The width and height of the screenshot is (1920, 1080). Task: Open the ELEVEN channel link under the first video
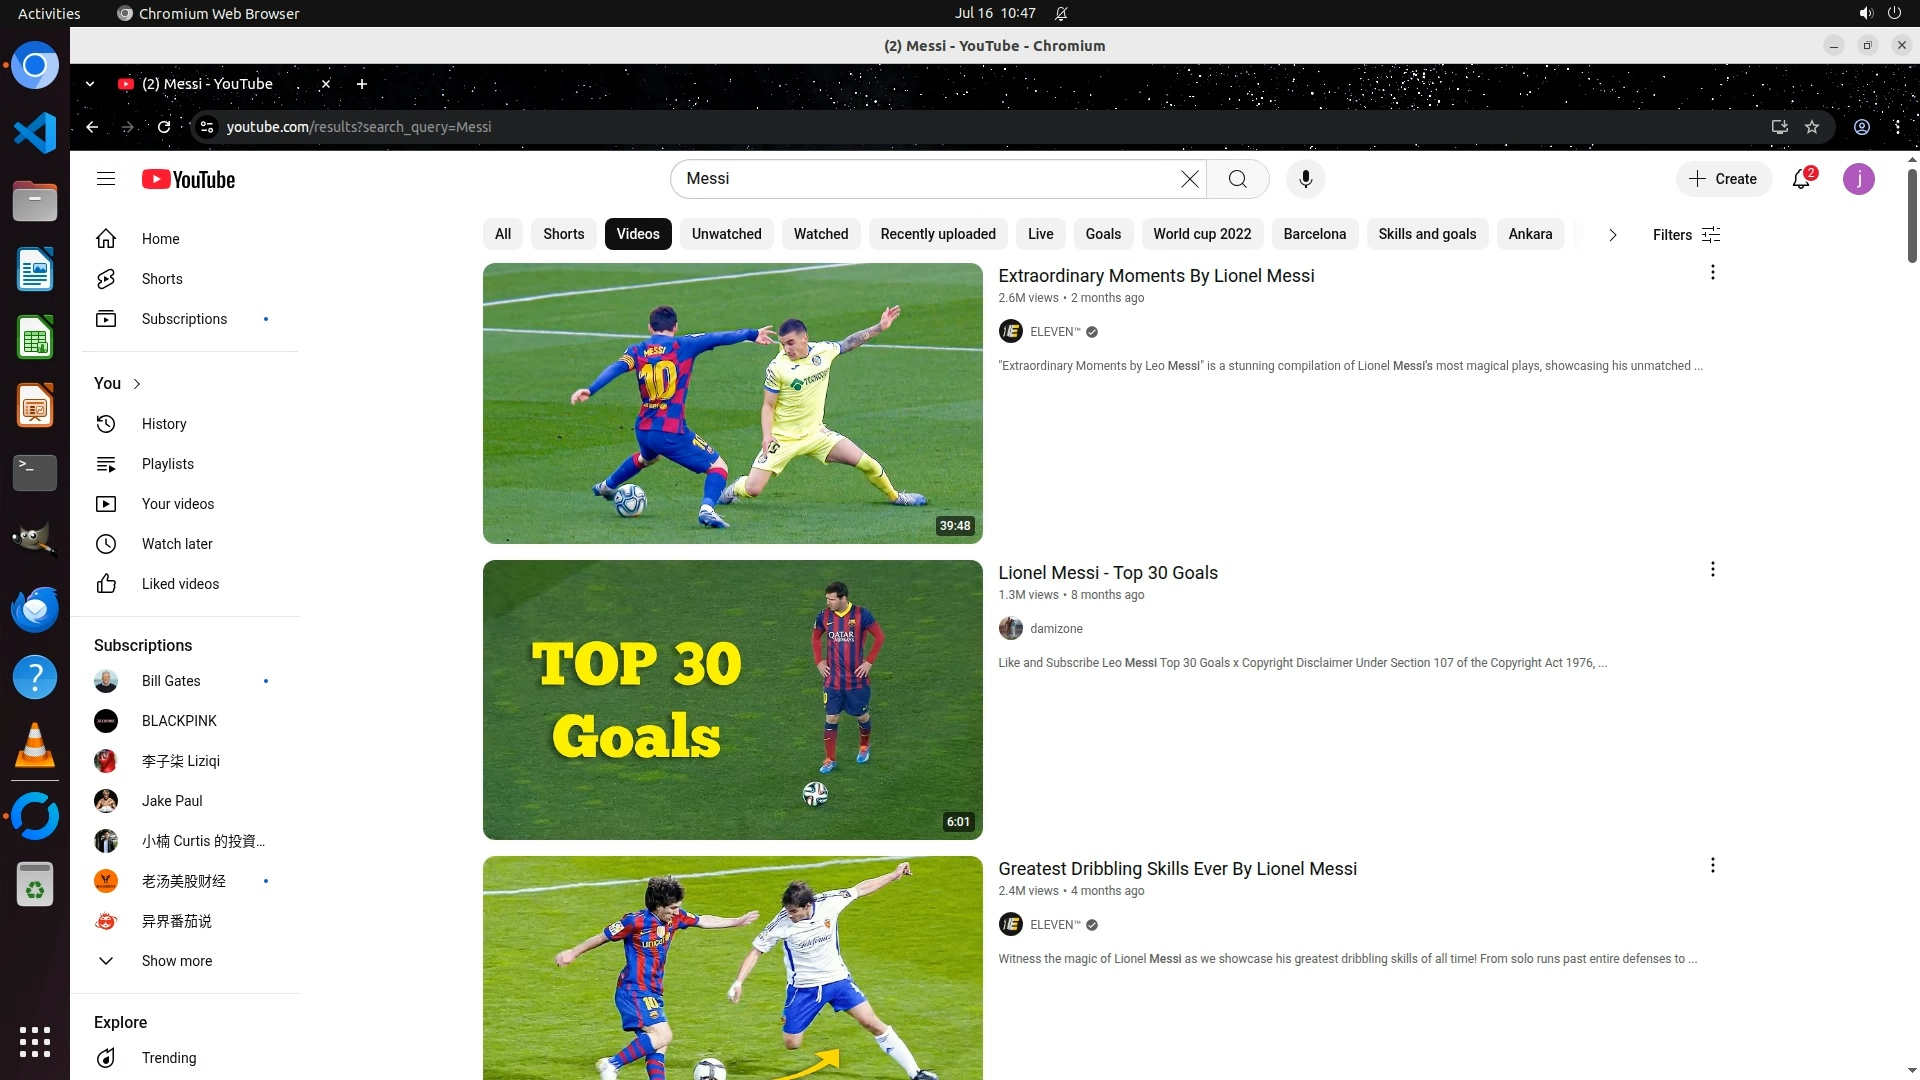[1055, 332]
